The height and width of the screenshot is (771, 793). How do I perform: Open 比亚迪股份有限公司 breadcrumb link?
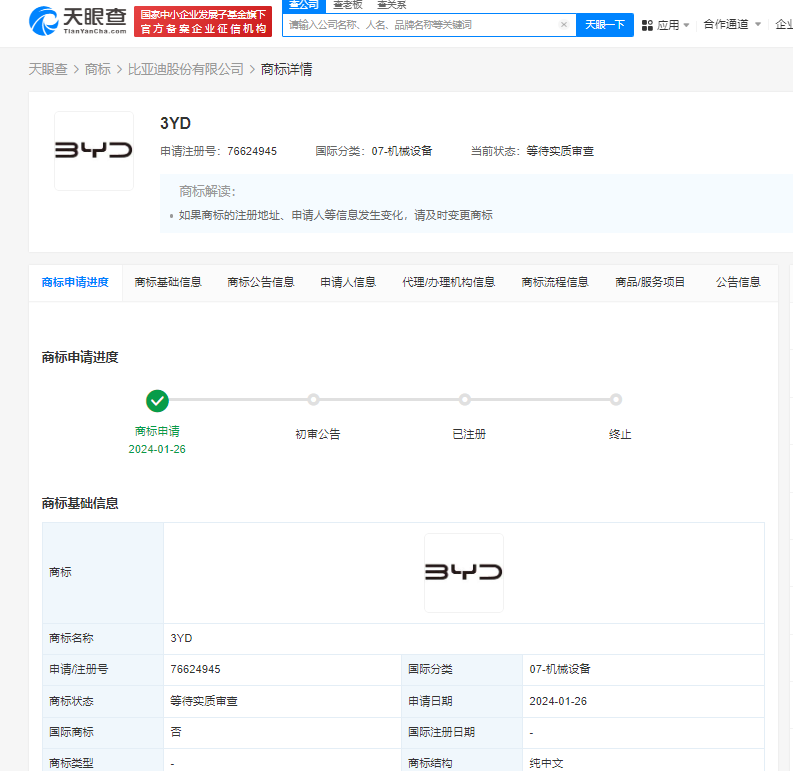186,69
